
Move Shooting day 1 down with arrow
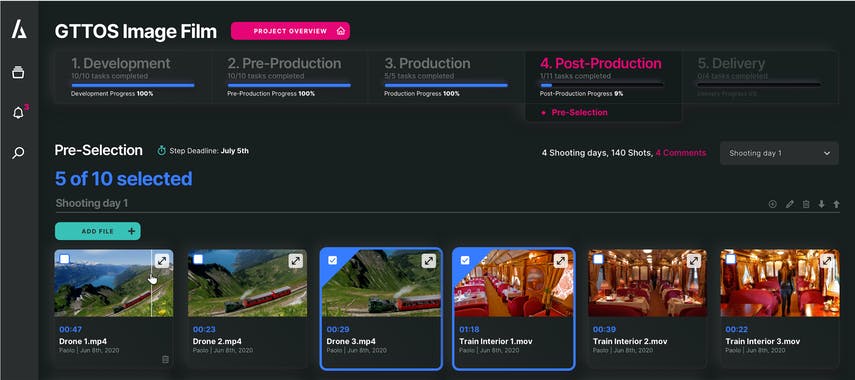pyautogui.click(x=821, y=204)
